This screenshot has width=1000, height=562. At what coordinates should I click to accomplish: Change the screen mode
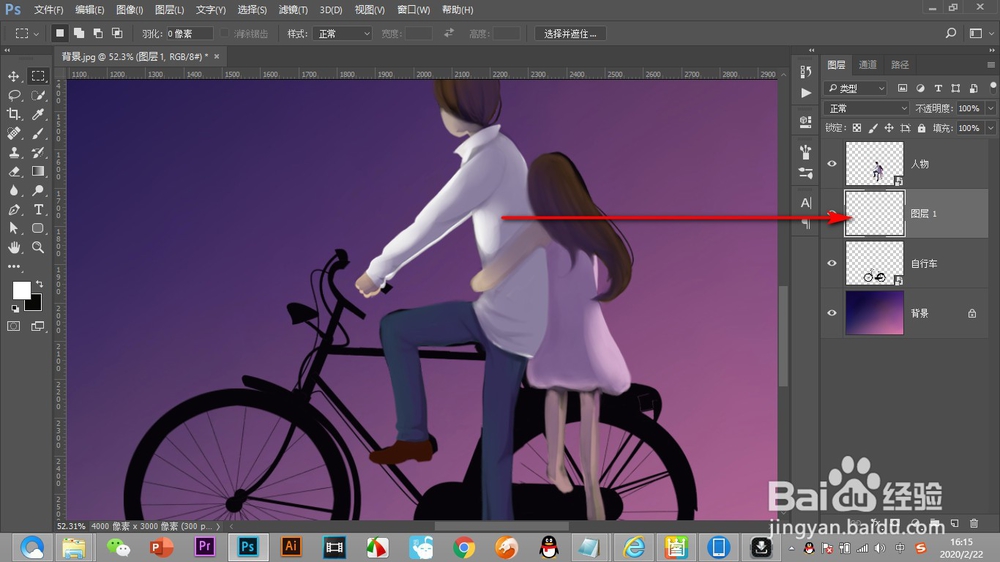coord(38,326)
